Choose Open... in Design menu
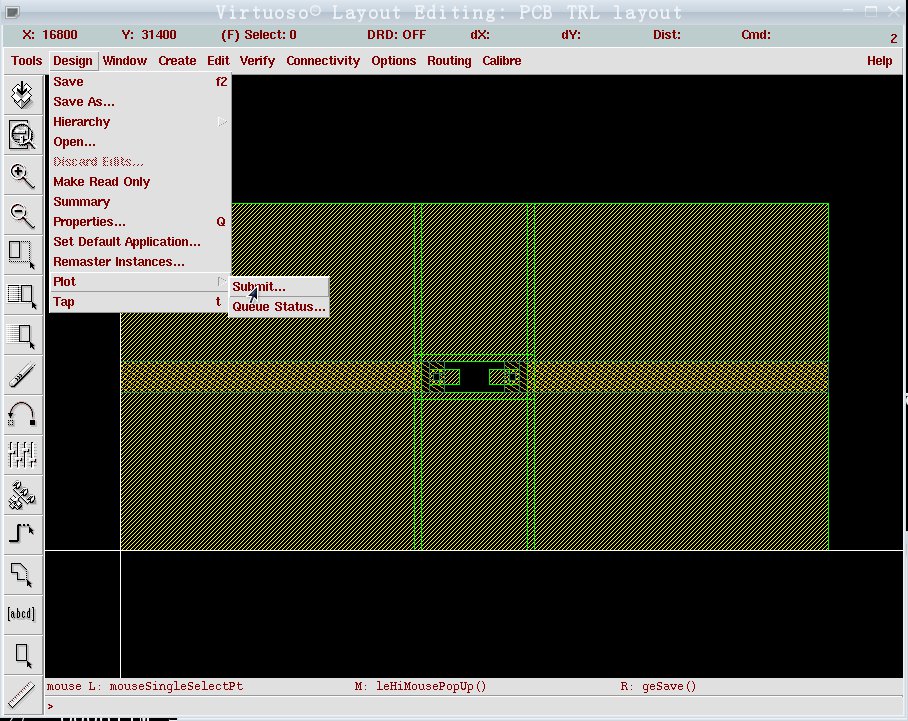 tap(140, 142)
